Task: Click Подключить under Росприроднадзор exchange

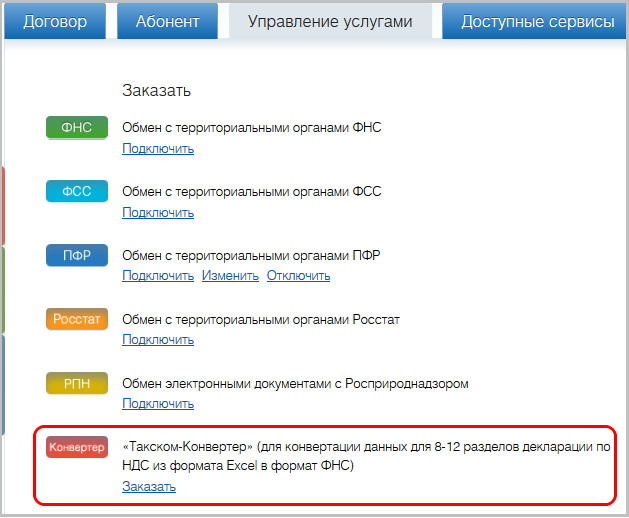Action: click(x=158, y=404)
